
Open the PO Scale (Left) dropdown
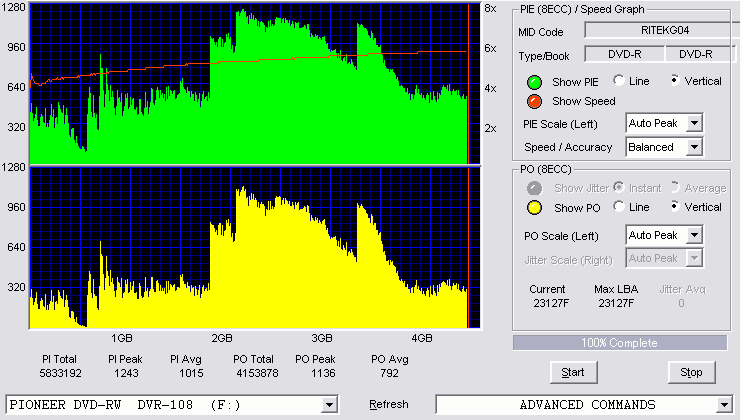(x=694, y=235)
